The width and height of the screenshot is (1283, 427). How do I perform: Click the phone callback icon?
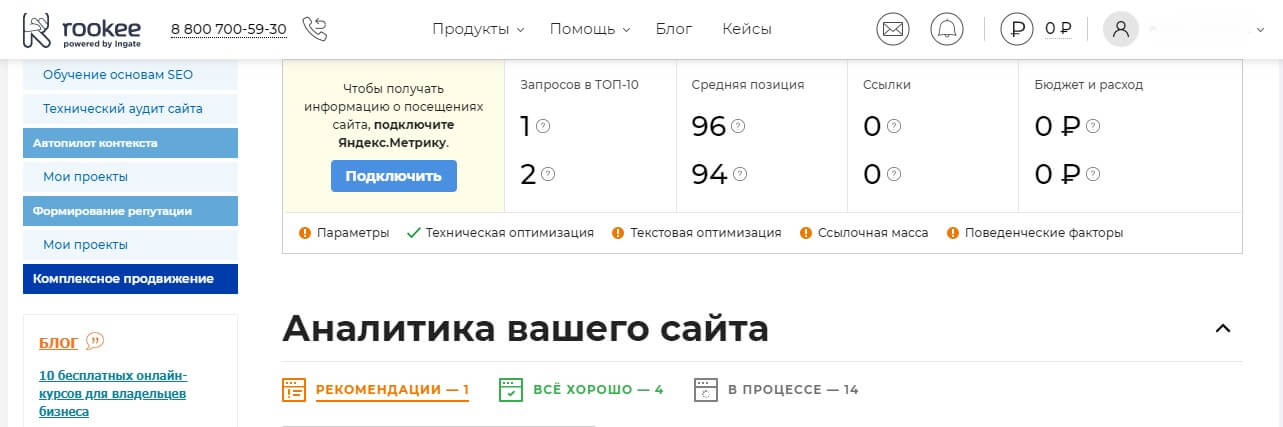coord(314,29)
